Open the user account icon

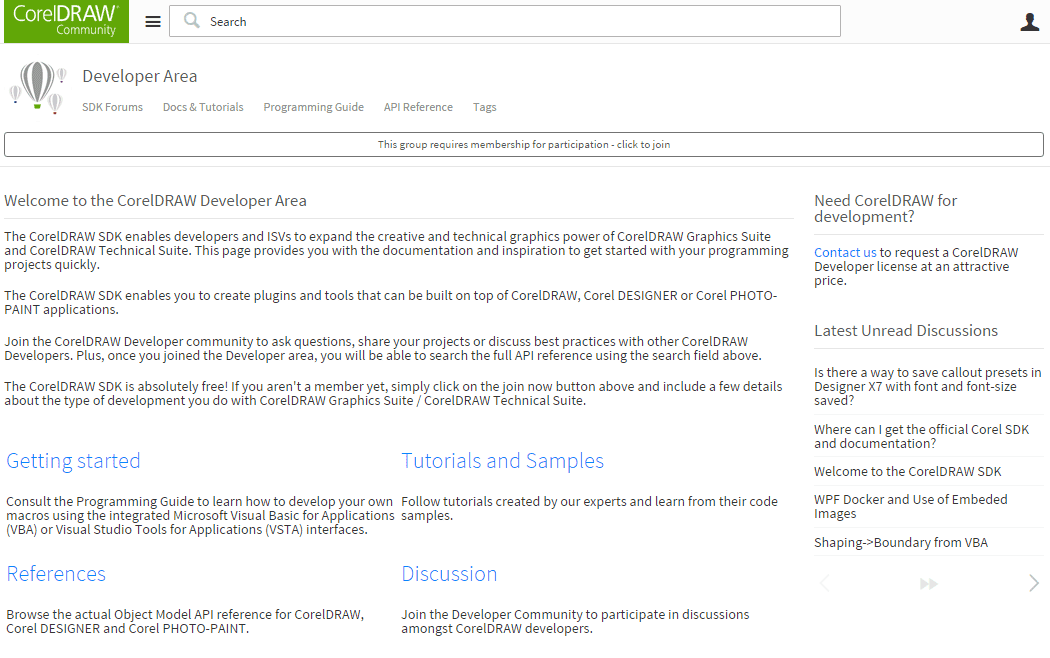click(1029, 21)
